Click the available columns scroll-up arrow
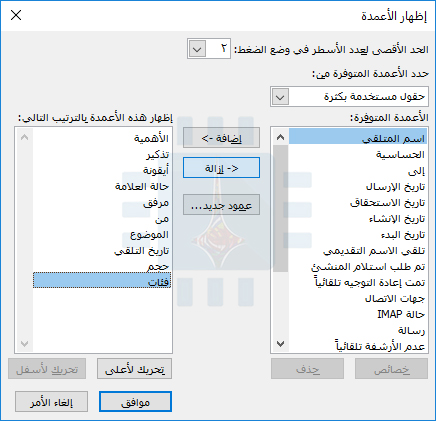Image resolution: width=436 pixels, height=421 pixels. click(280, 137)
